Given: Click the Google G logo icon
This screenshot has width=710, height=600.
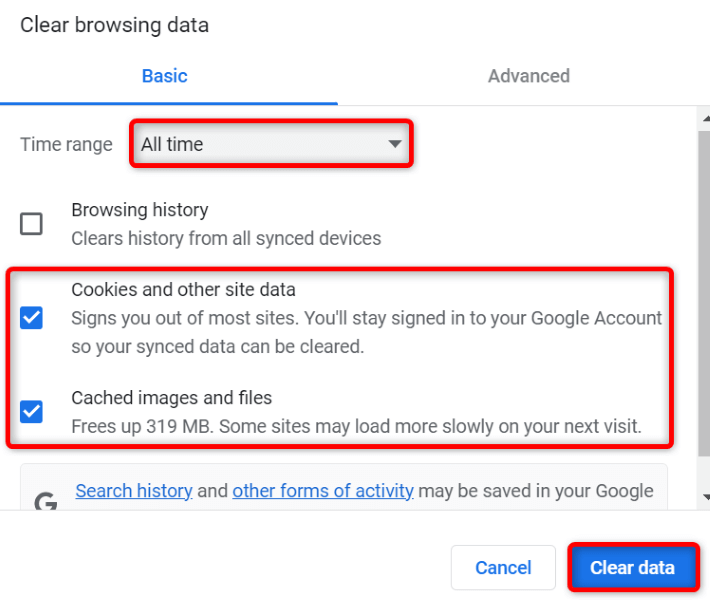Looking at the screenshot, I should click(46, 500).
